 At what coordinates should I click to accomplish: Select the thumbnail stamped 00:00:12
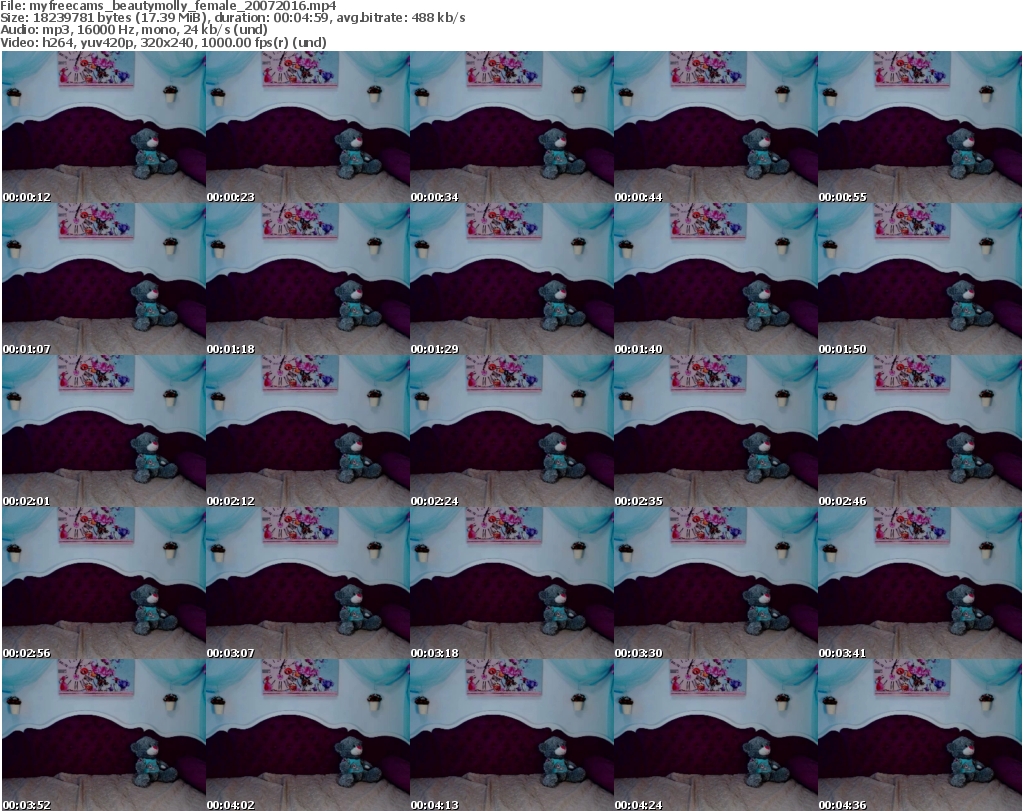(104, 127)
